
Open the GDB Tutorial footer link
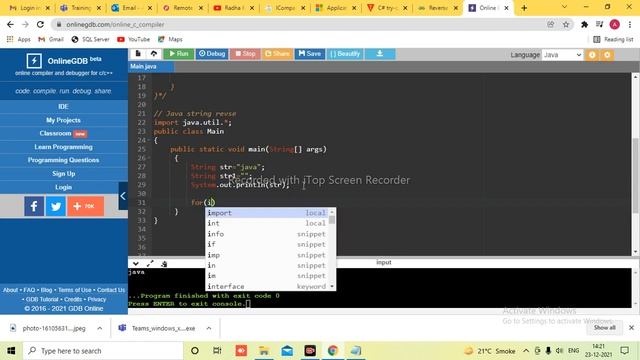click(42, 299)
